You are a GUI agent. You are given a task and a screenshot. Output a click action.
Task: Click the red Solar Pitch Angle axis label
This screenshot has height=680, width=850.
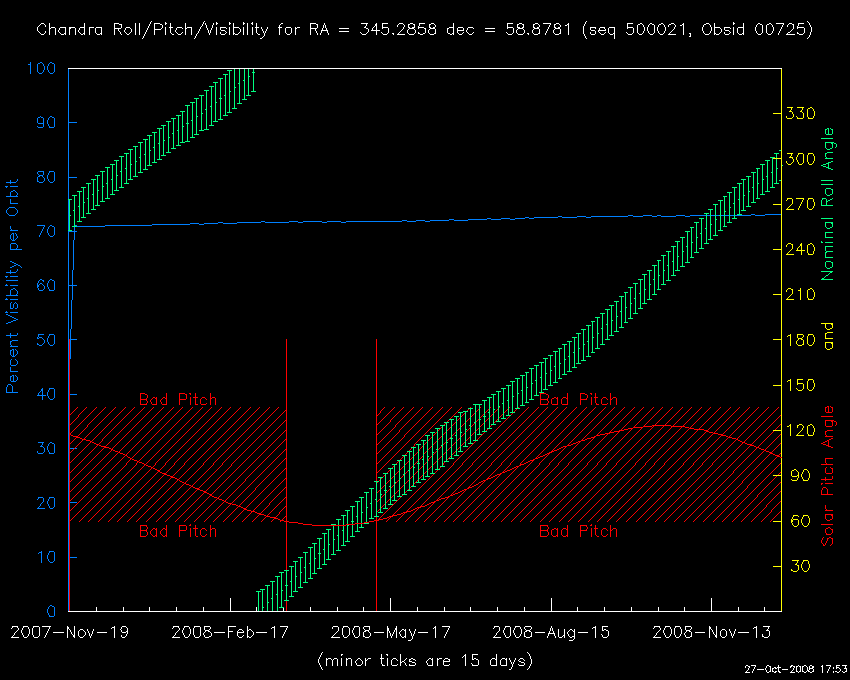(x=828, y=476)
